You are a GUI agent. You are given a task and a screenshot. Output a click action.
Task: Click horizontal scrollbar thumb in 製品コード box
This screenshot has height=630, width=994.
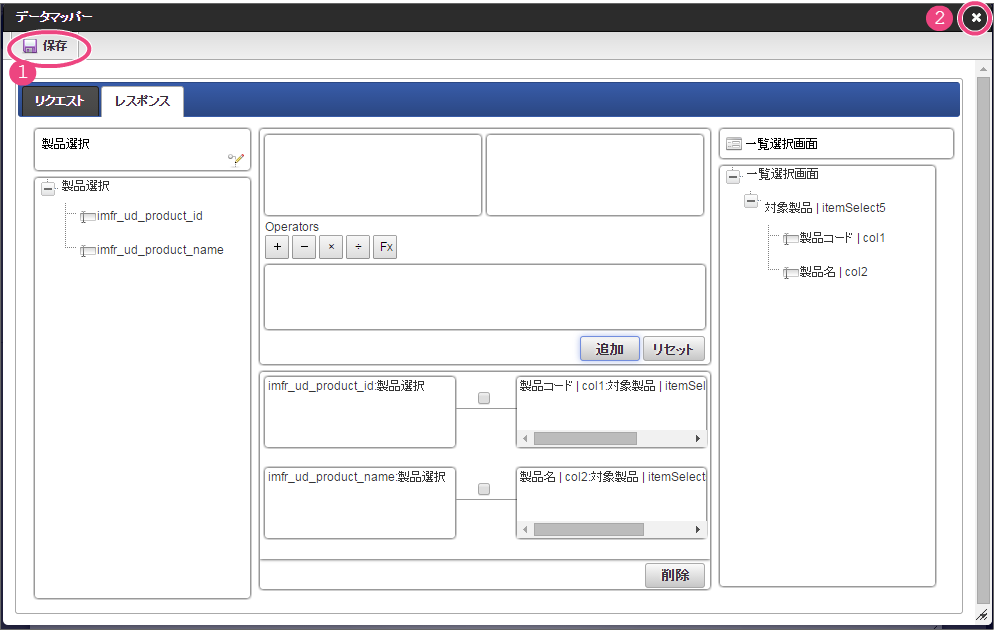tap(585, 439)
